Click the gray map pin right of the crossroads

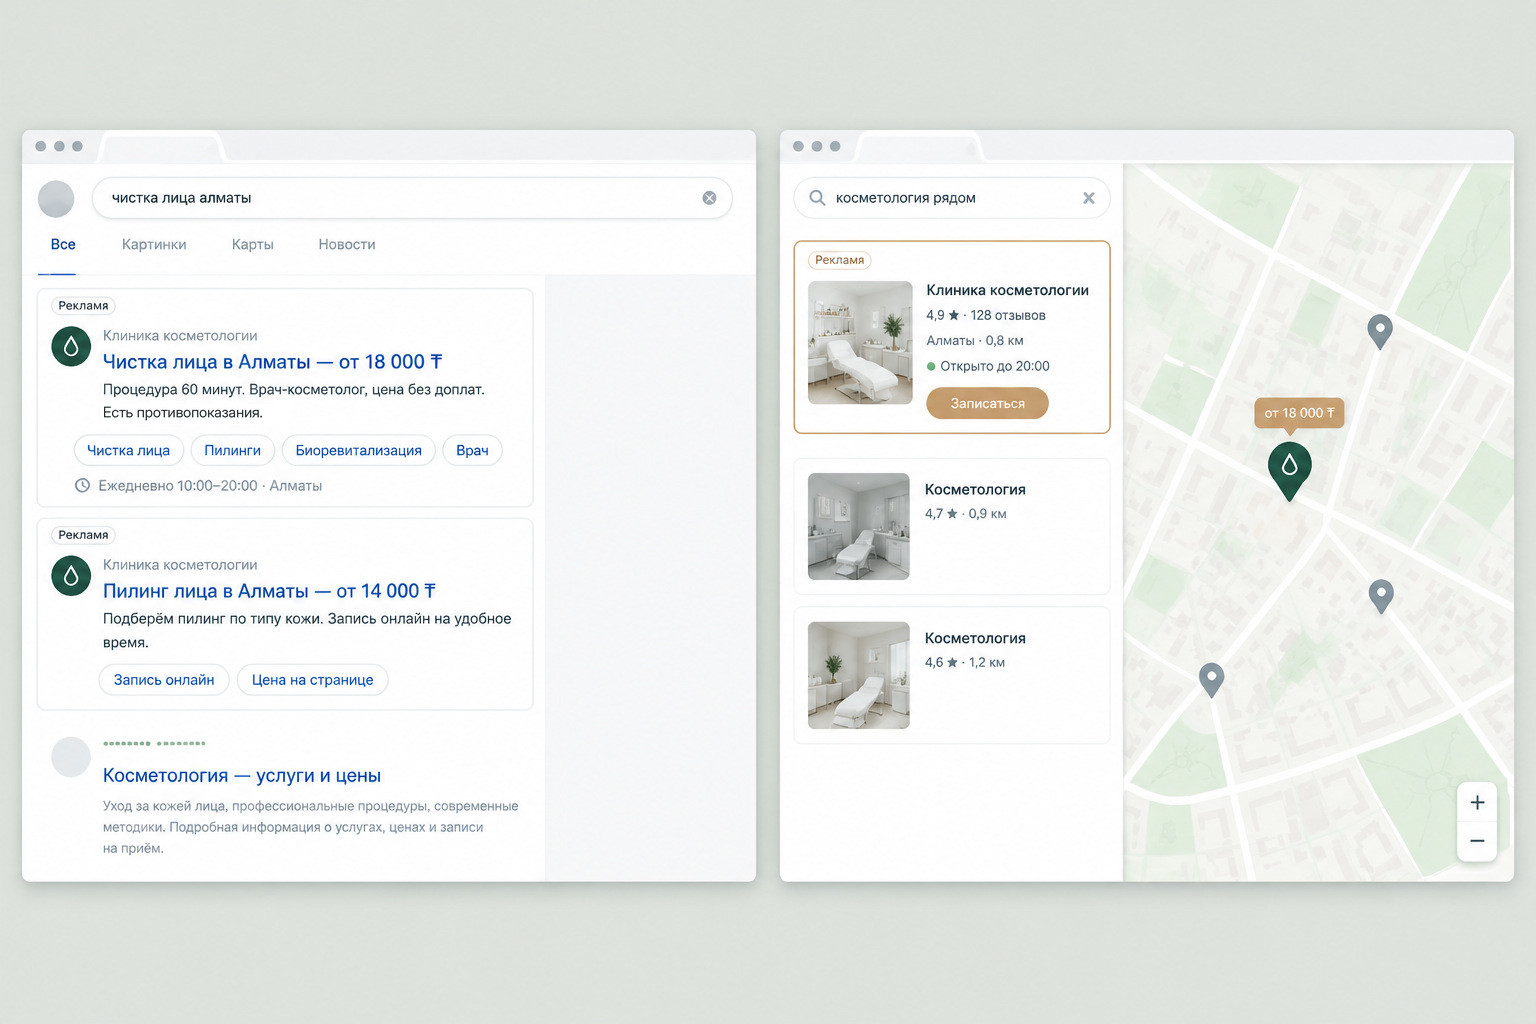tap(1381, 596)
